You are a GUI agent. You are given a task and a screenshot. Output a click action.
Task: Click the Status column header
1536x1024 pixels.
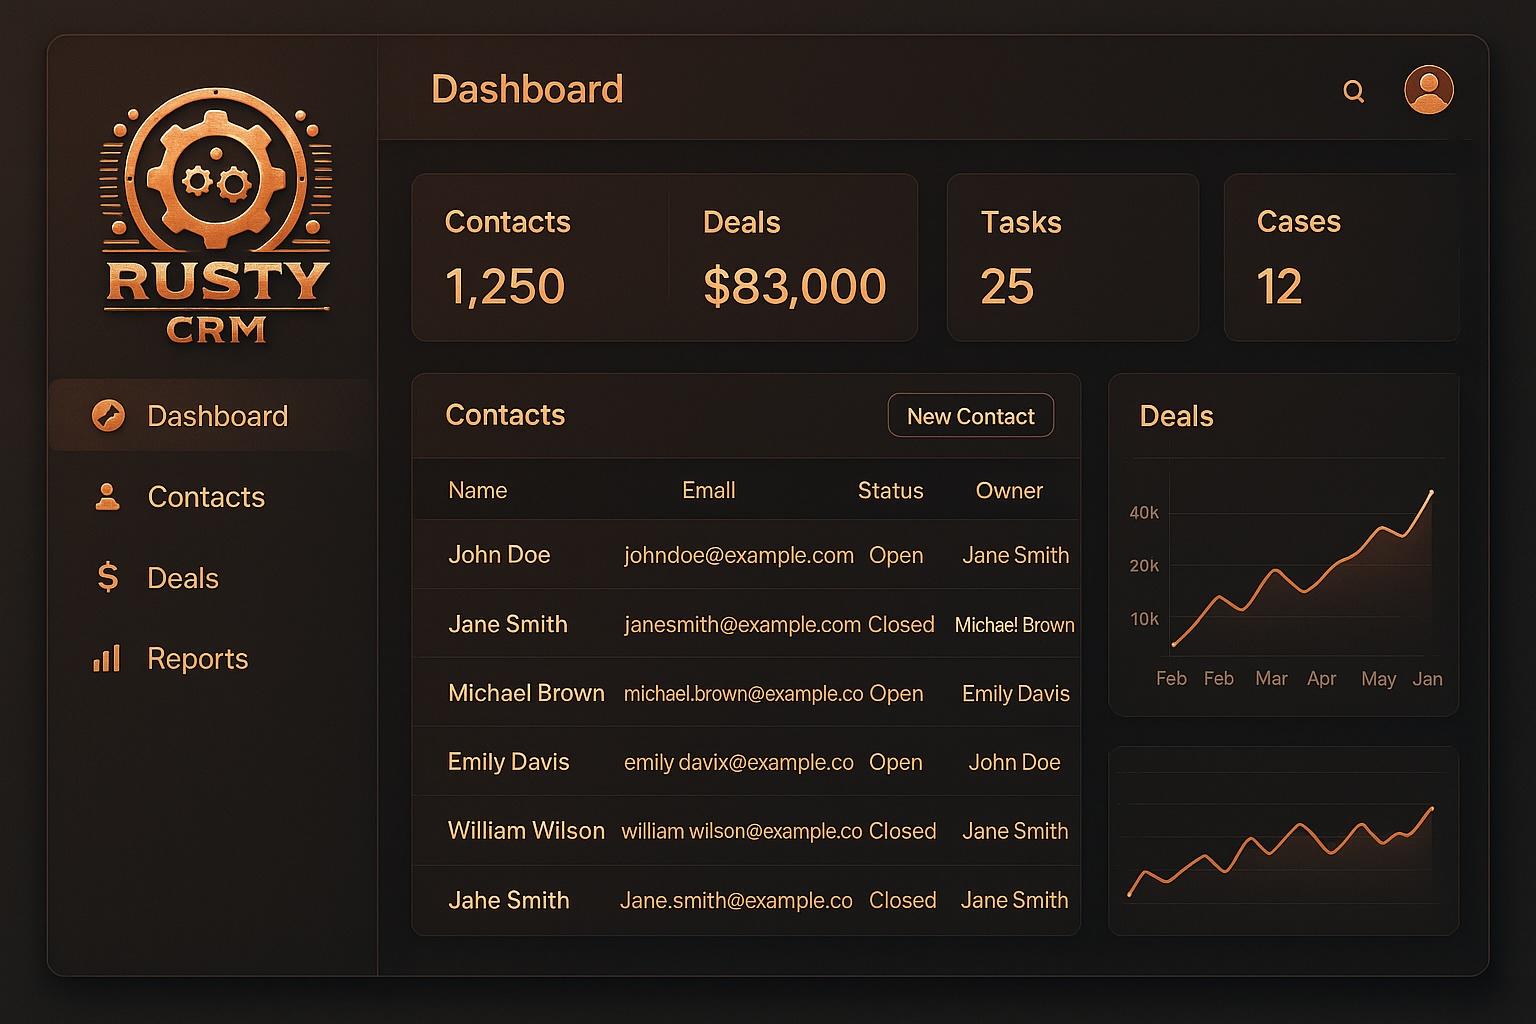pos(890,490)
